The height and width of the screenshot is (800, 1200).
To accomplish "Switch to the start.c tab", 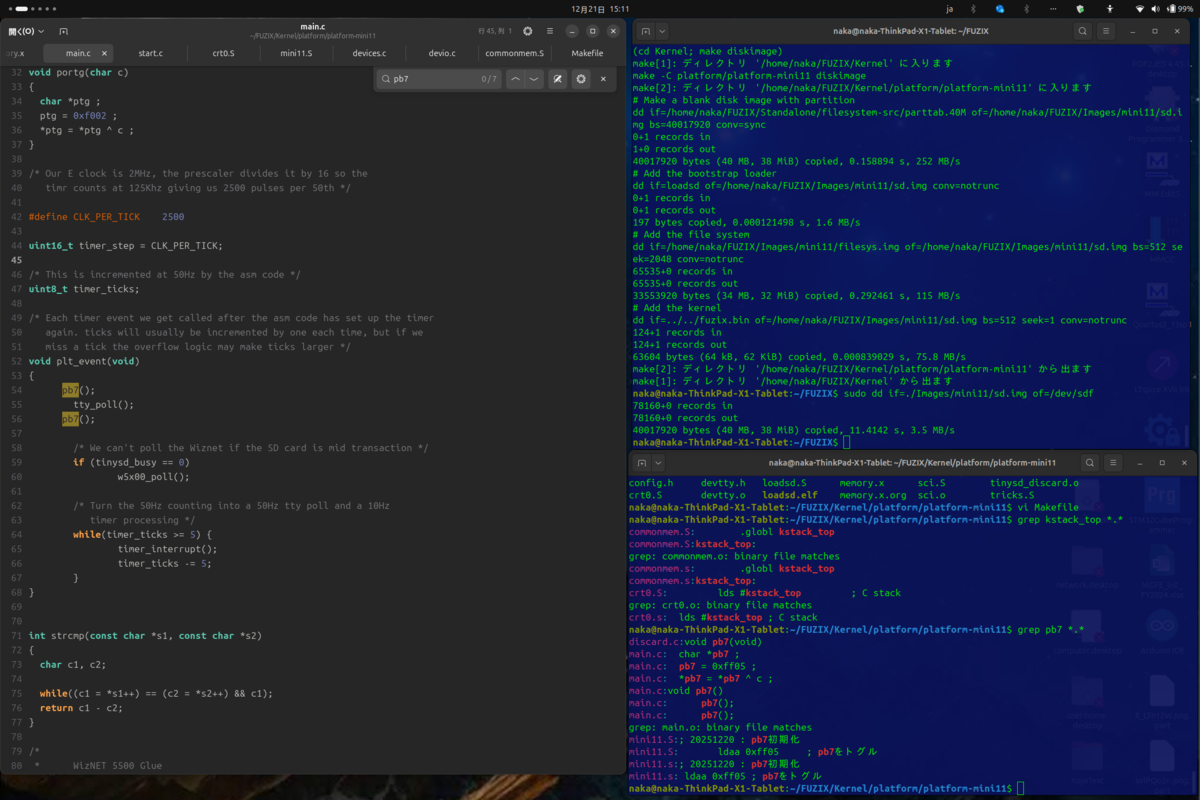I will (150, 53).
